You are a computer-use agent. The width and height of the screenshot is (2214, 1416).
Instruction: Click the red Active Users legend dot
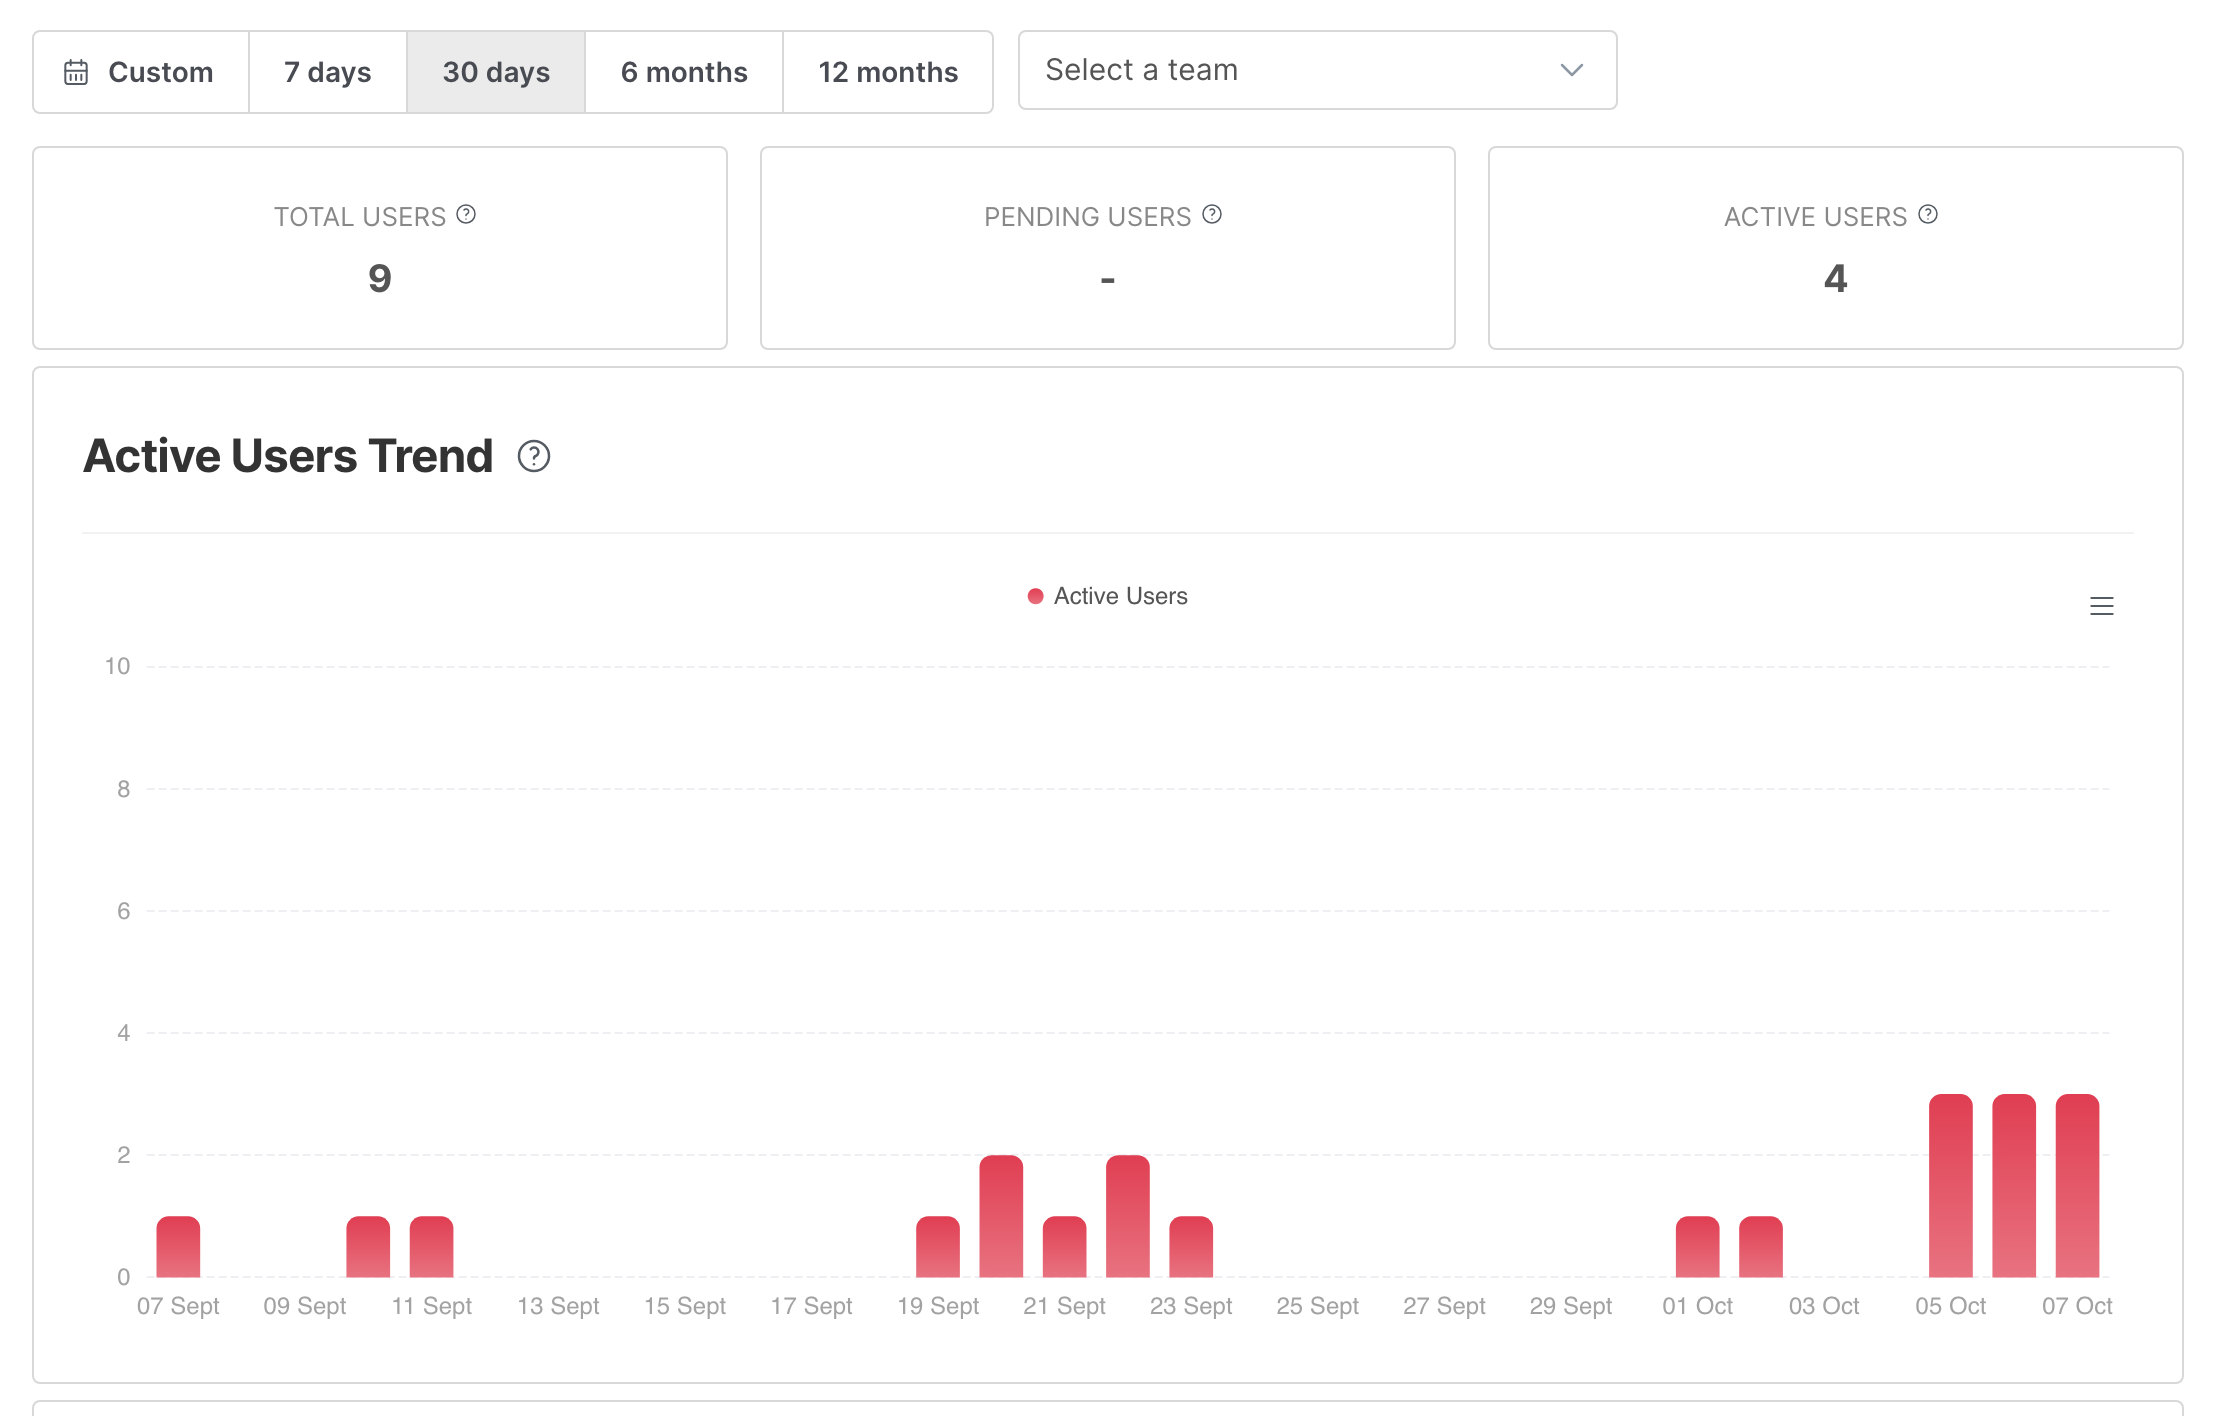point(1036,596)
